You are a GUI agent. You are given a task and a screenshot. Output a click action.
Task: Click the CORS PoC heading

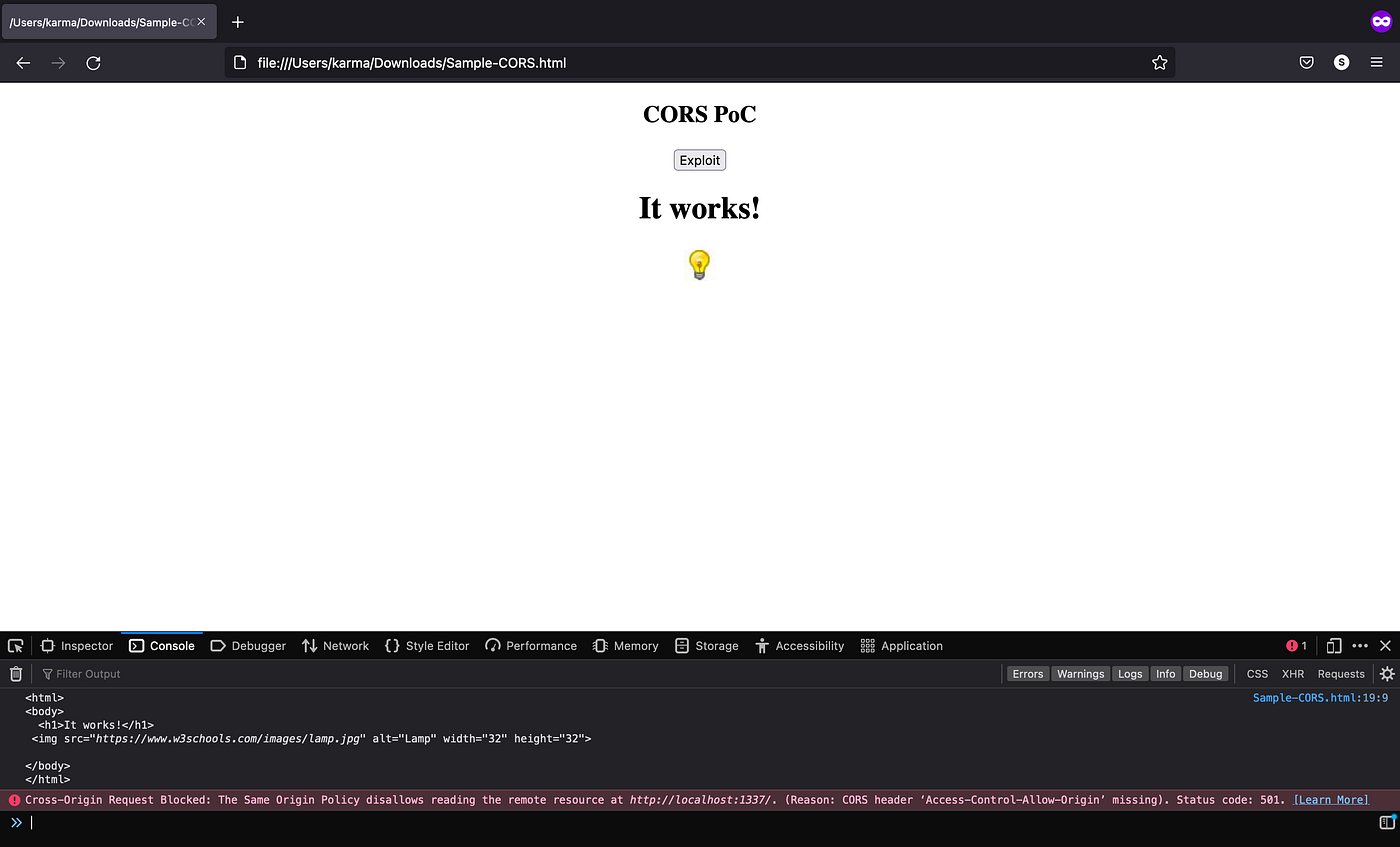pyautogui.click(x=699, y=114)
